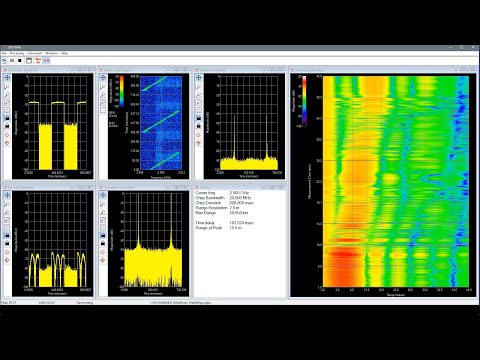
Task: Select pan tool in lobed waveform plot window
Action: (7, 195)
